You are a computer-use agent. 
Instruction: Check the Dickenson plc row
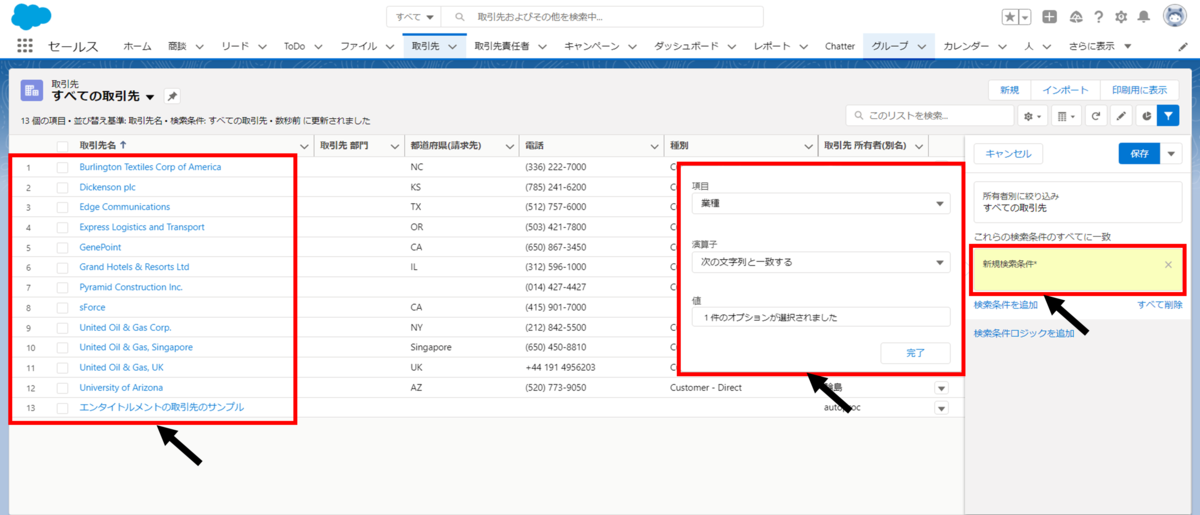63,187
